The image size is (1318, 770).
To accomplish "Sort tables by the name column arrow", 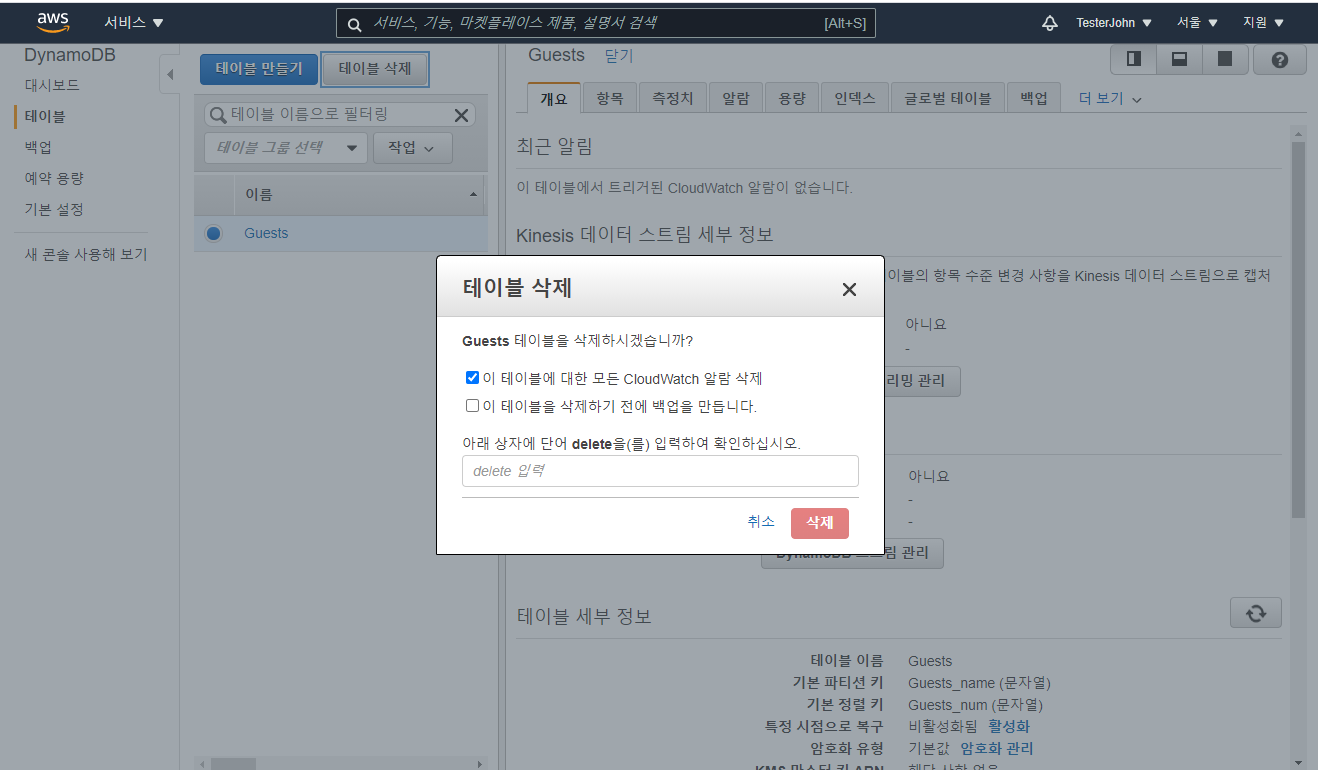I will pos(473,194).
